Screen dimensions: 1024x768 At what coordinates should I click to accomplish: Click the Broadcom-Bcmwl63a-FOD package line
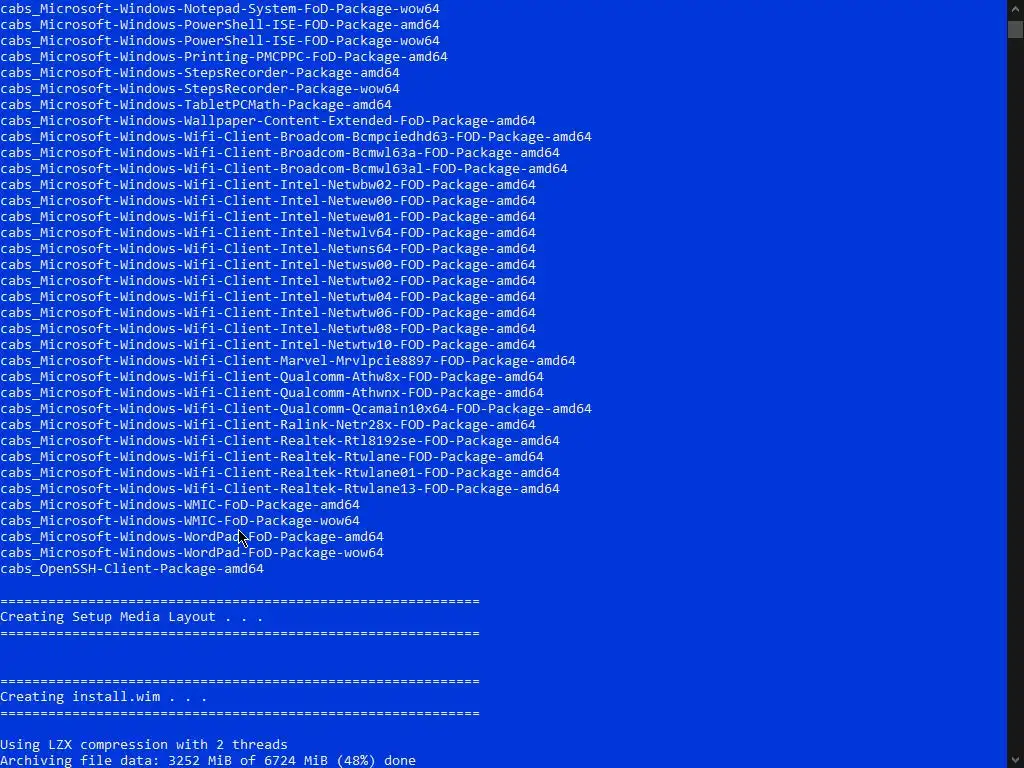(280, 153)
